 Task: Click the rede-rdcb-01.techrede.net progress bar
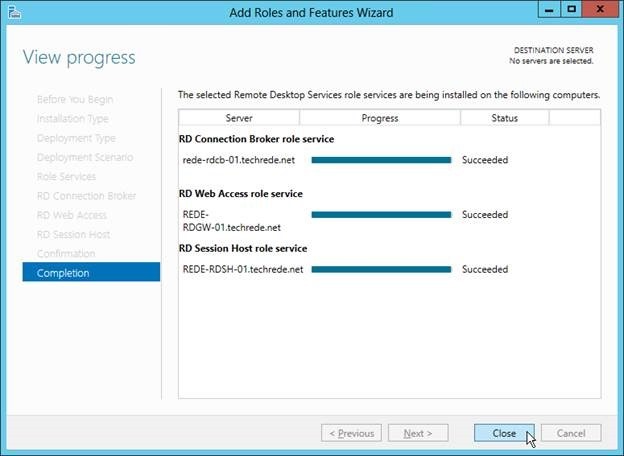[x=381, y=160]
